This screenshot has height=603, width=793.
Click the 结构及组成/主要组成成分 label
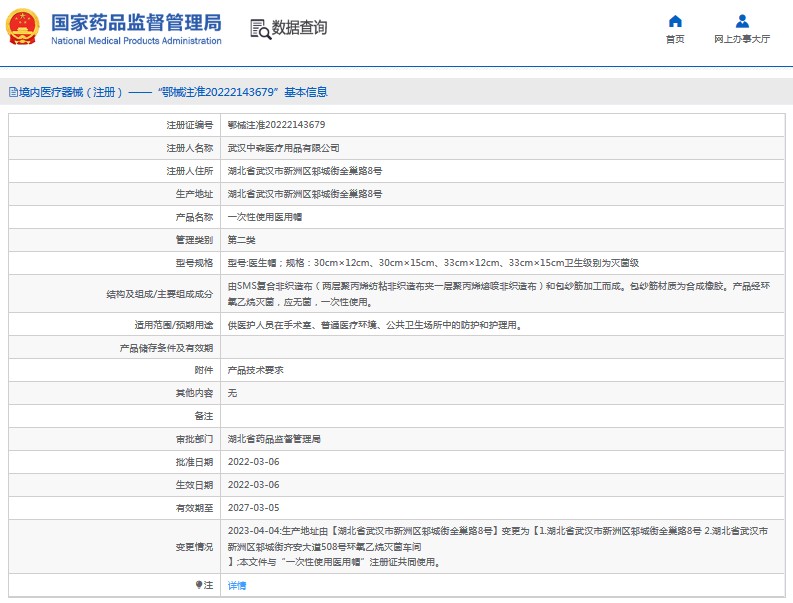(160, 294)
